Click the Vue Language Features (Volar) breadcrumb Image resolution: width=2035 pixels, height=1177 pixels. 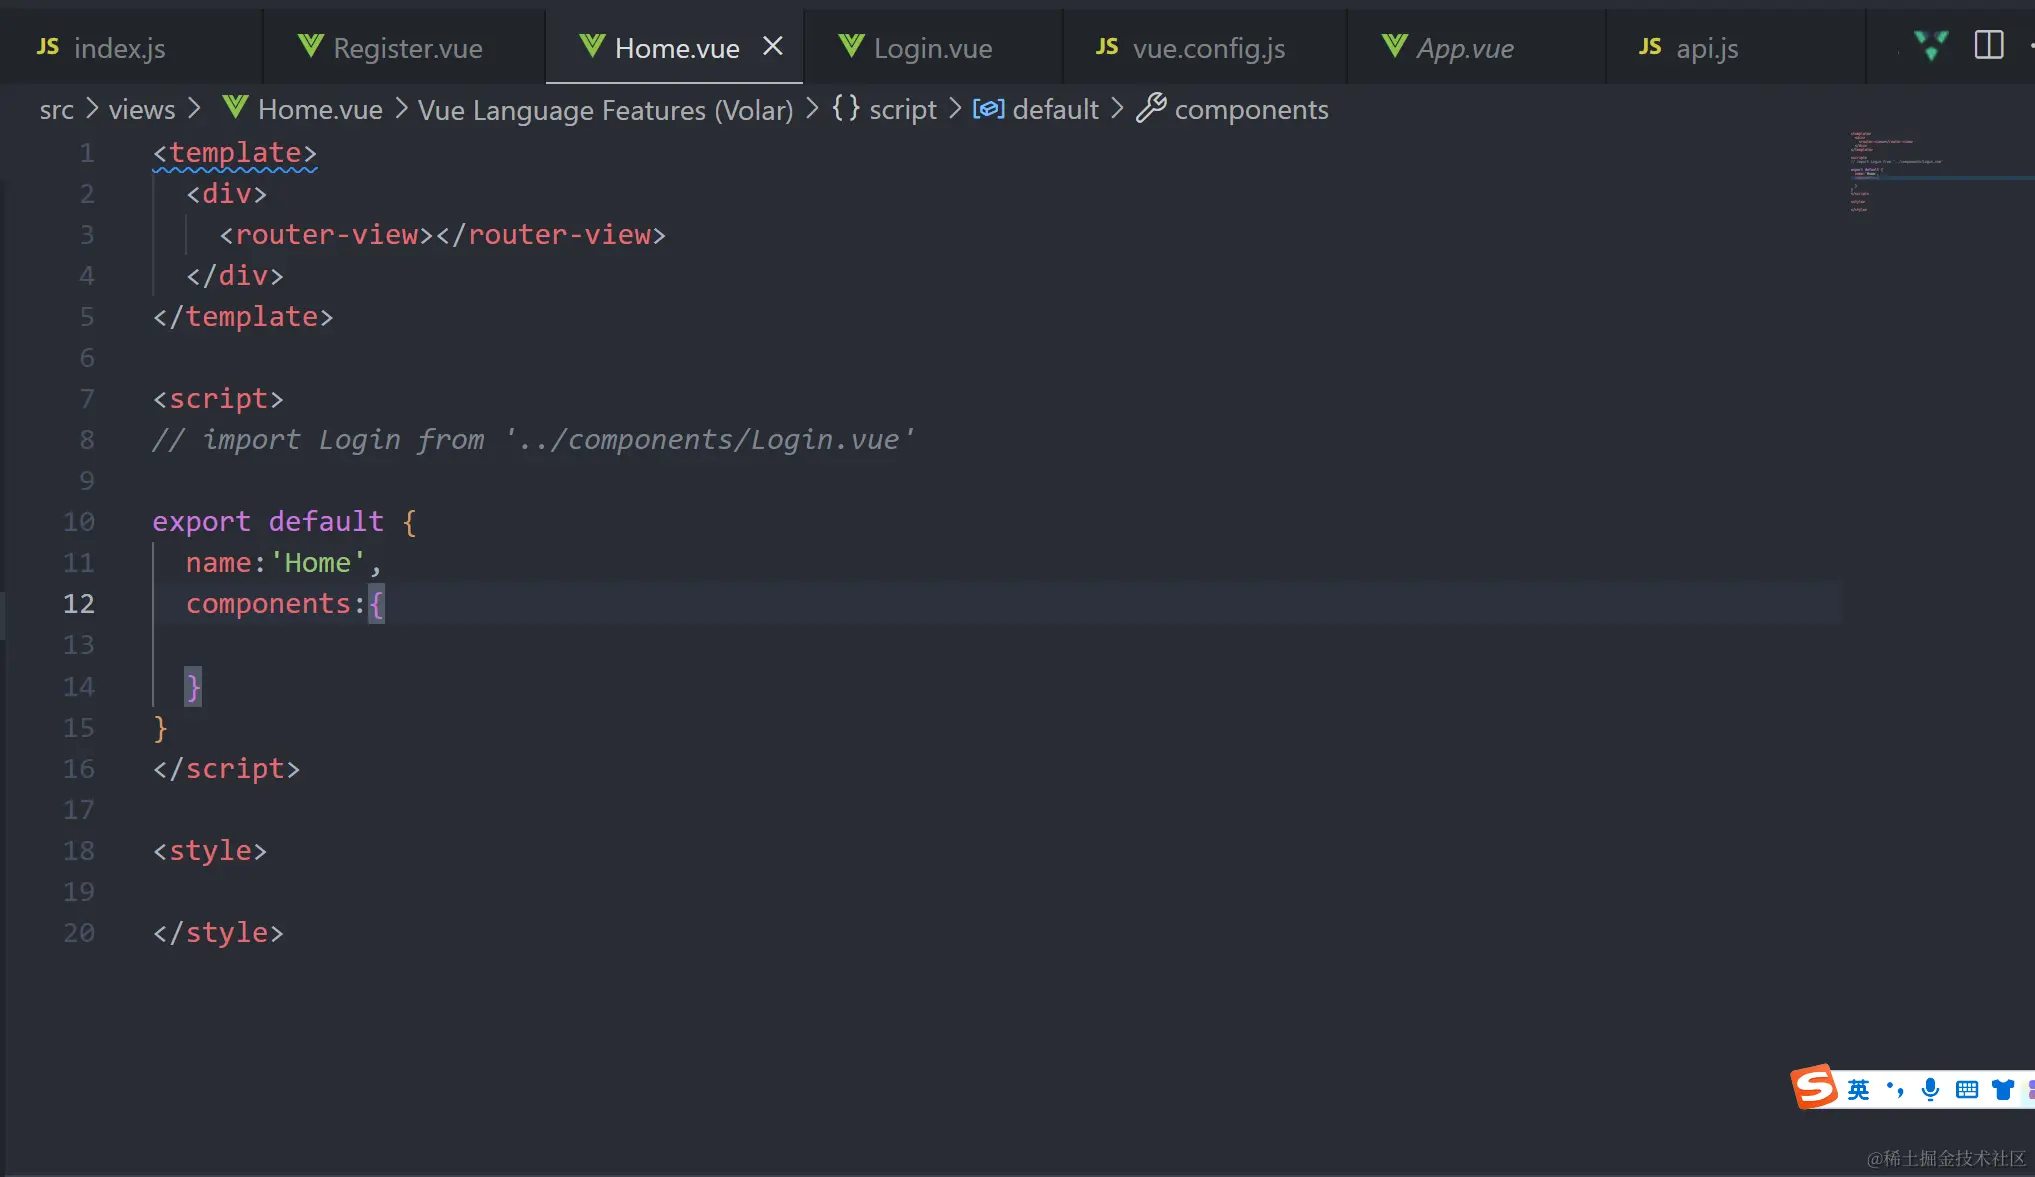tap(605, 110)
